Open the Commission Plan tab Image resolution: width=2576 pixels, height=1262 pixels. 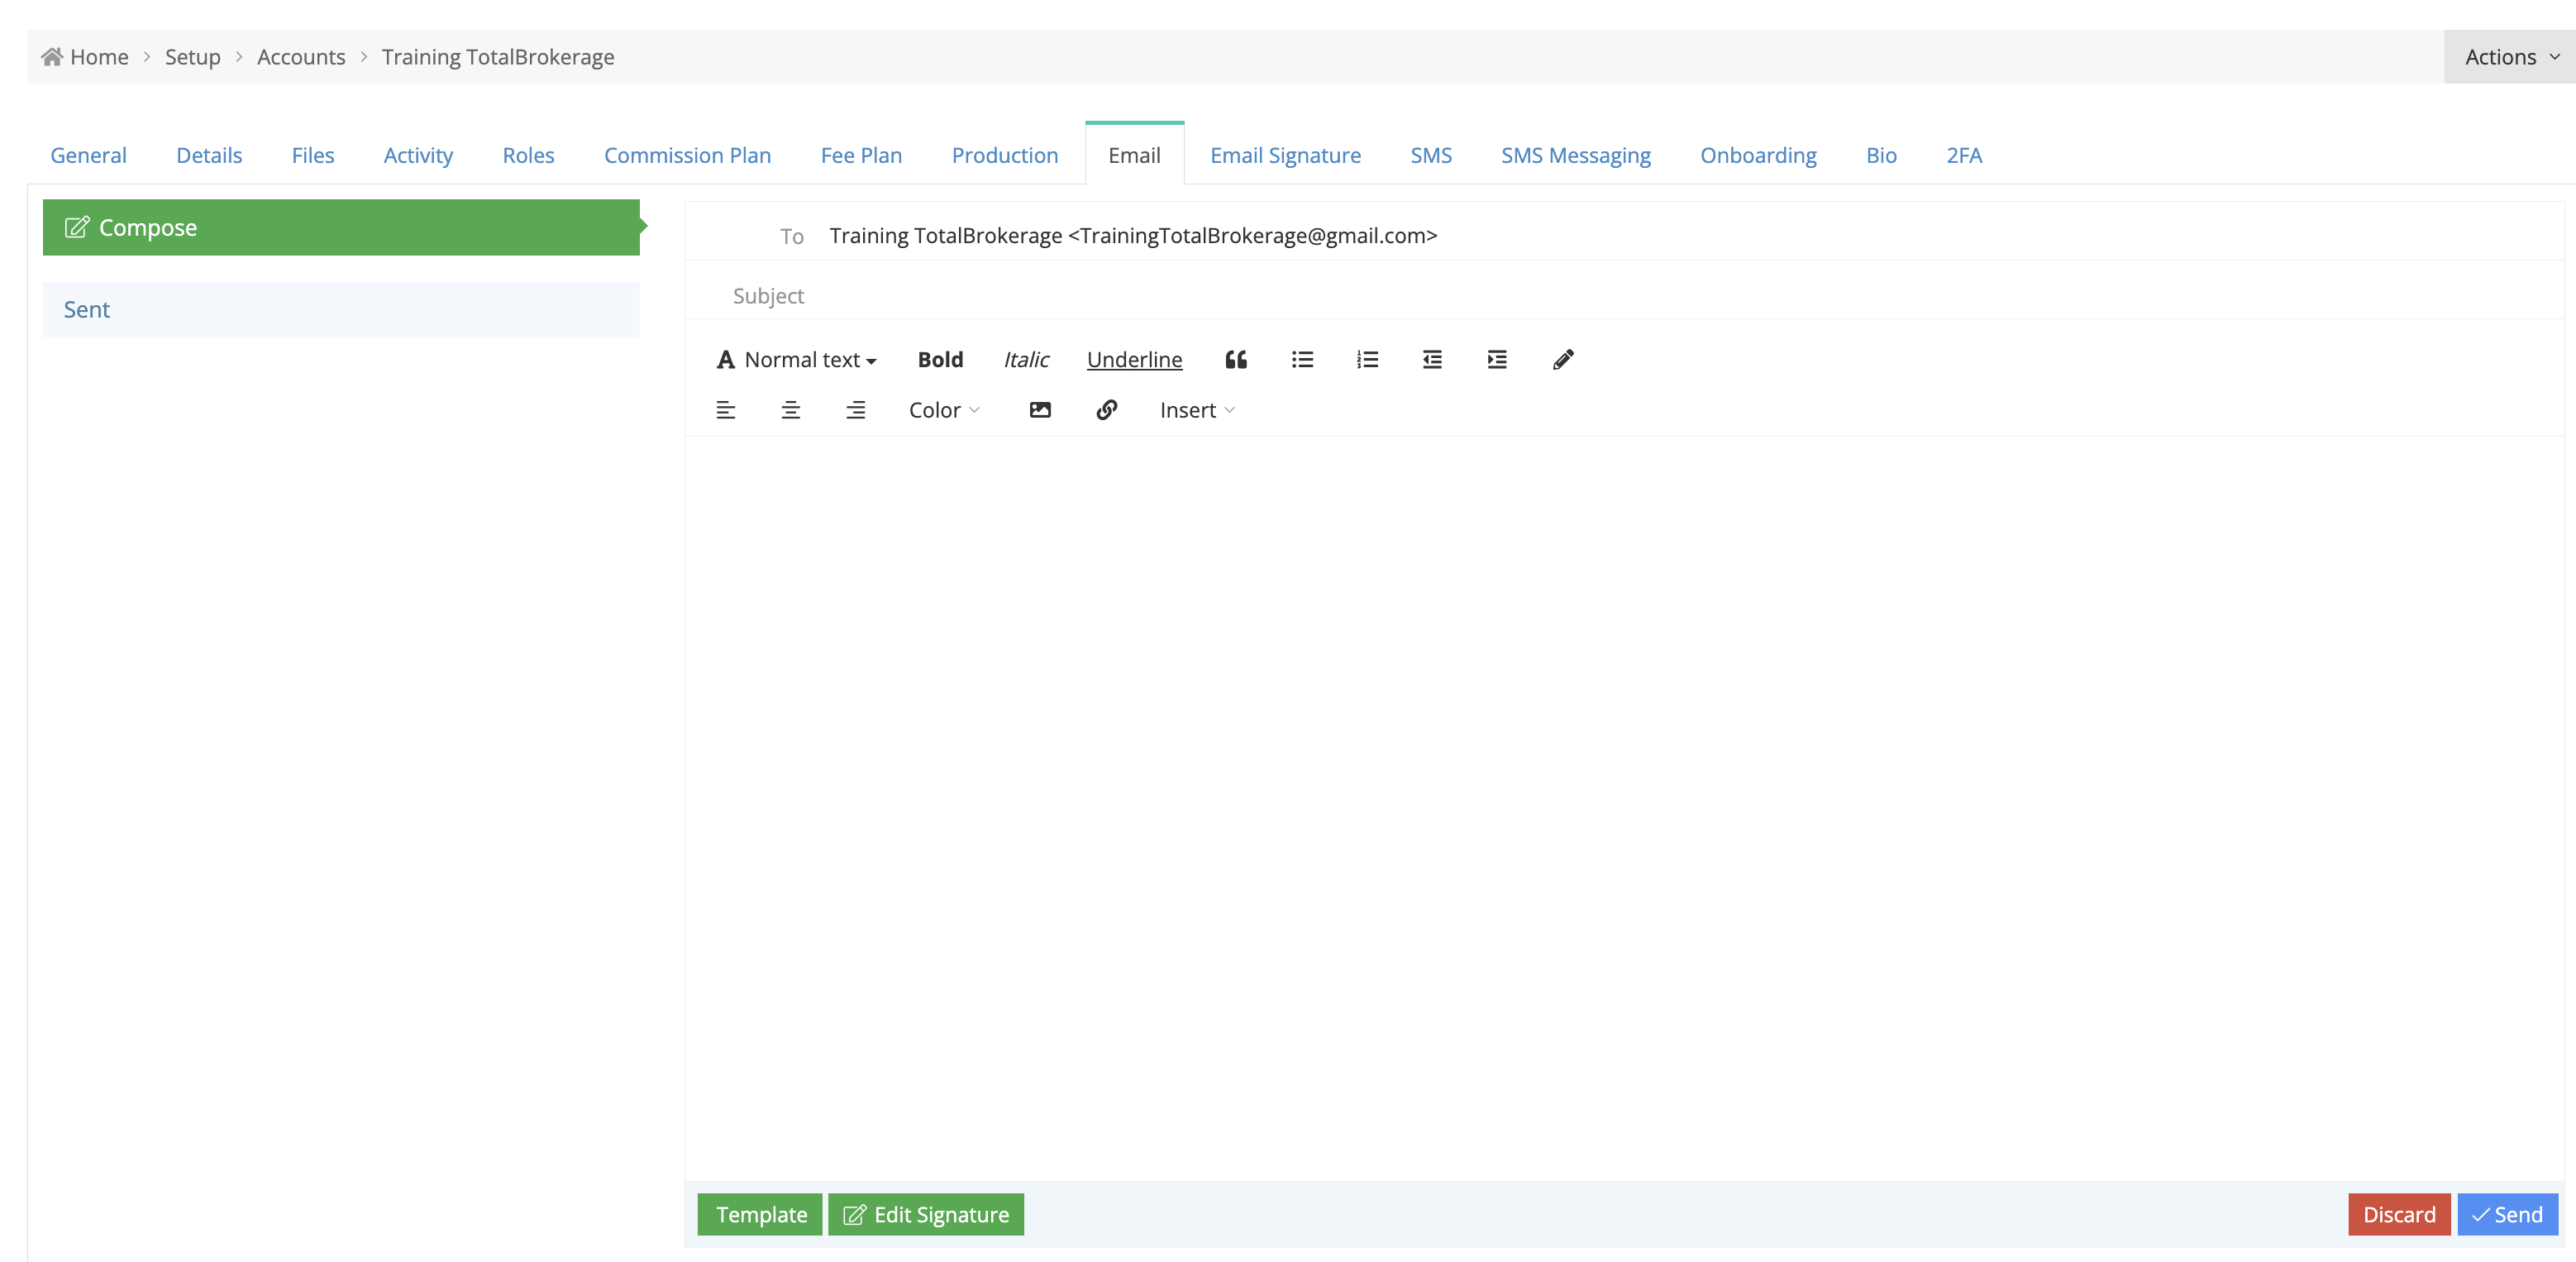click(x=687, y=155)
